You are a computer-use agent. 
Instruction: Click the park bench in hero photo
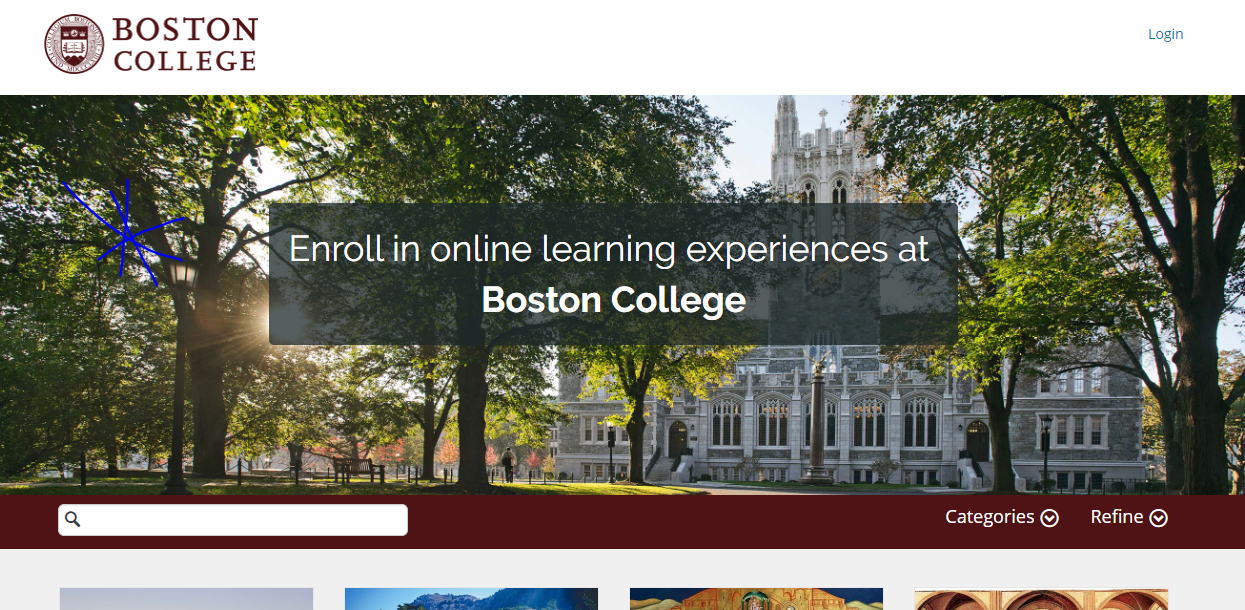click(359, 470)
